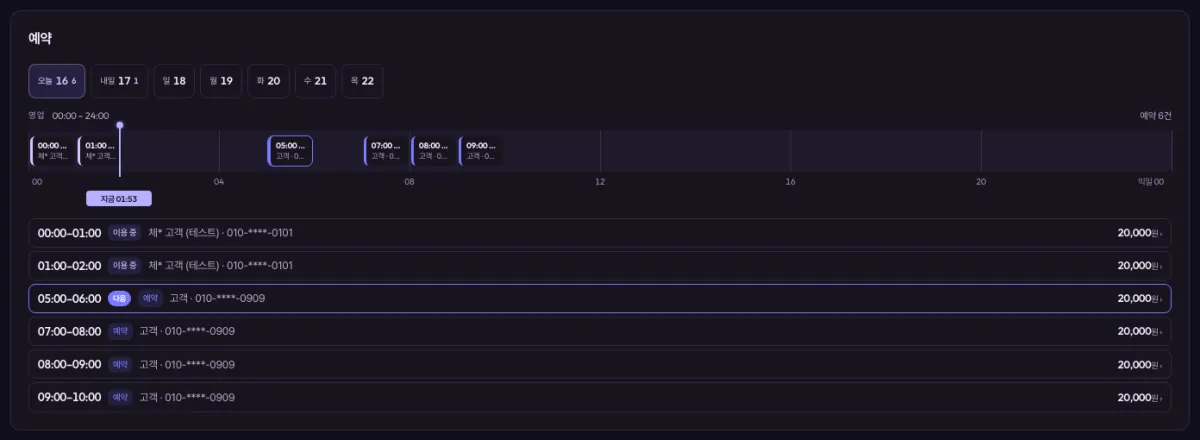The height and width of the screenshot is (440, 1200).
Task: Open the 09:00 block on the timeline
Action: point(480,151)
